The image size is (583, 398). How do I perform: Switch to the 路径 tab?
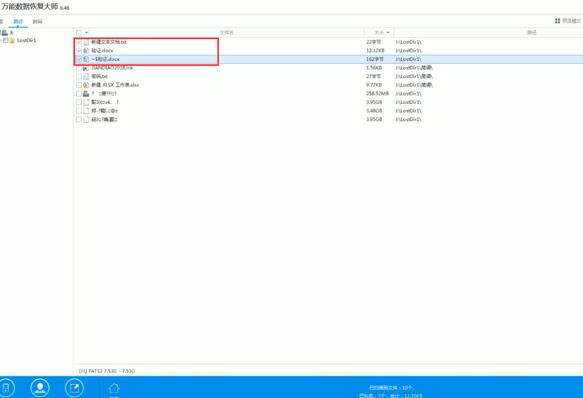[18, 22]
